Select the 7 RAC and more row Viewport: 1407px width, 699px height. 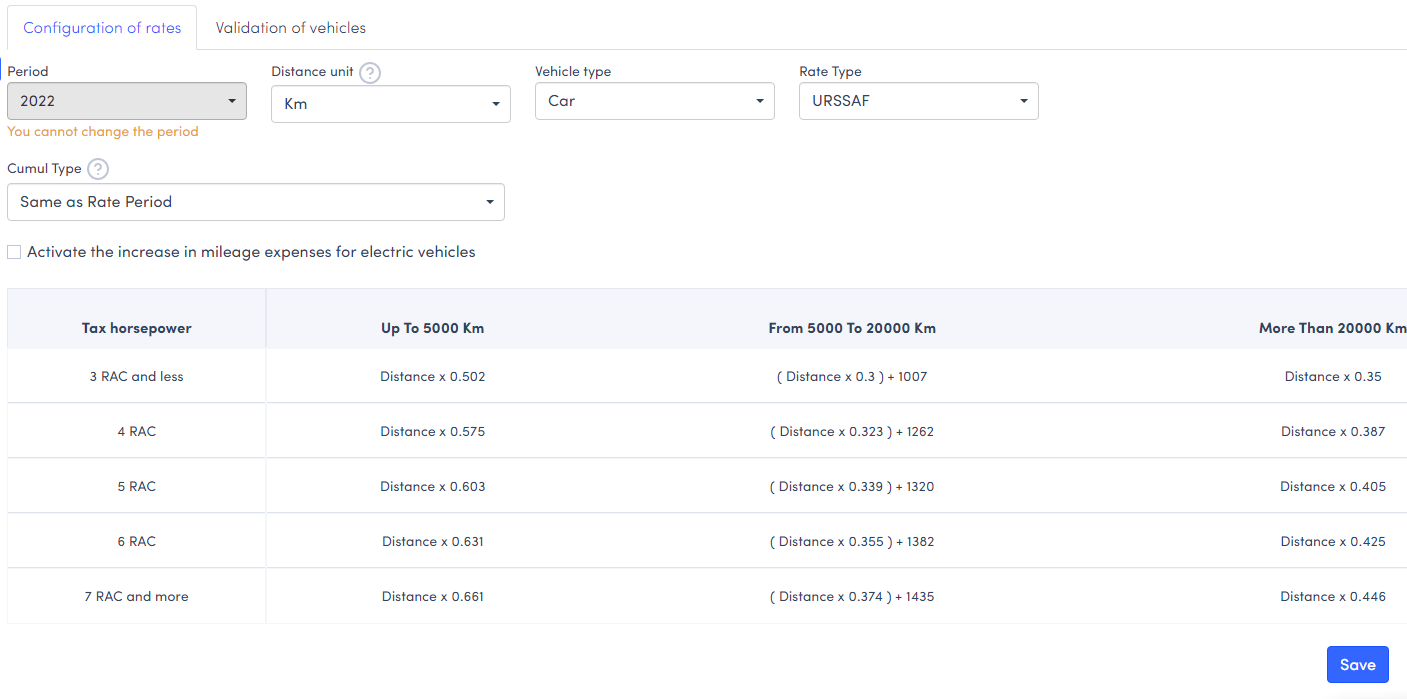(x=137, y=597)
